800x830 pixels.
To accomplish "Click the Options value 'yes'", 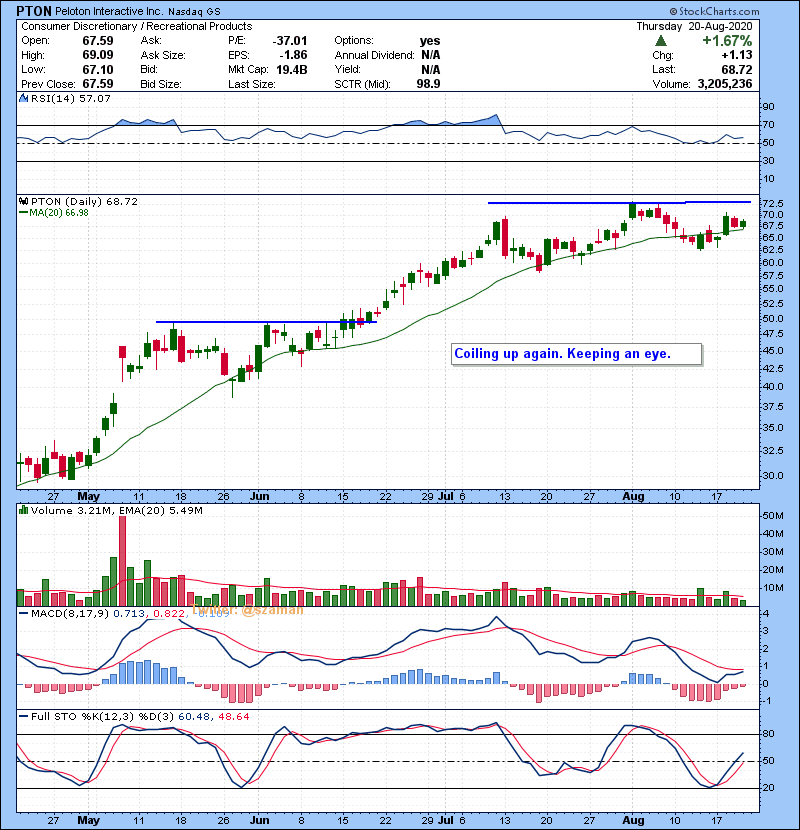I will [430, 41].
